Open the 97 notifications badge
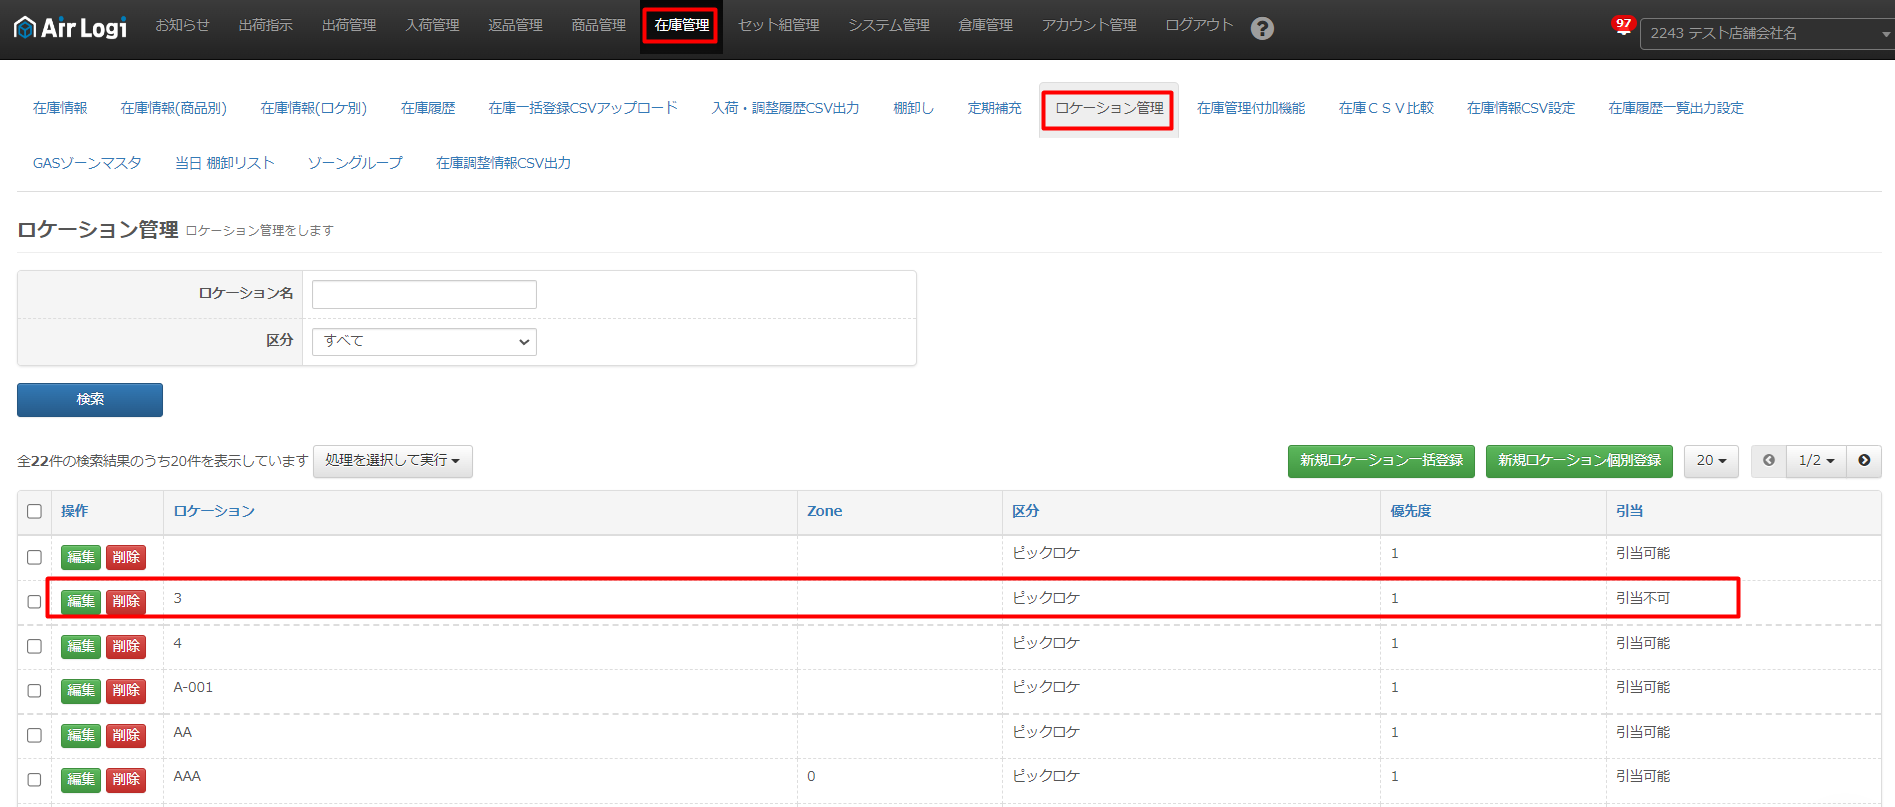This screenshot has width=1895, height=807. 1622,24
